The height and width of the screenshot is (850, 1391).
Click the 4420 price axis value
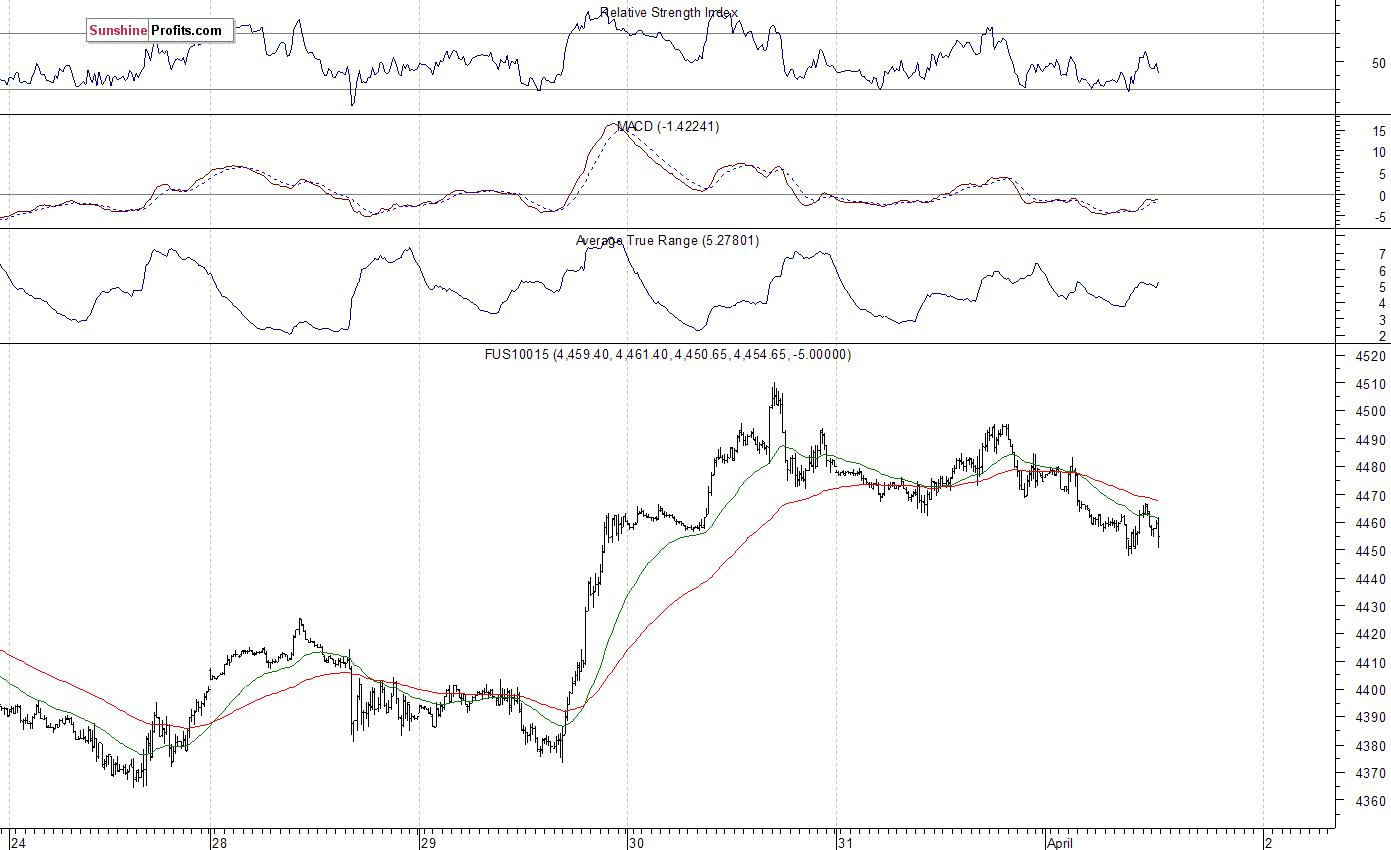1369,635
